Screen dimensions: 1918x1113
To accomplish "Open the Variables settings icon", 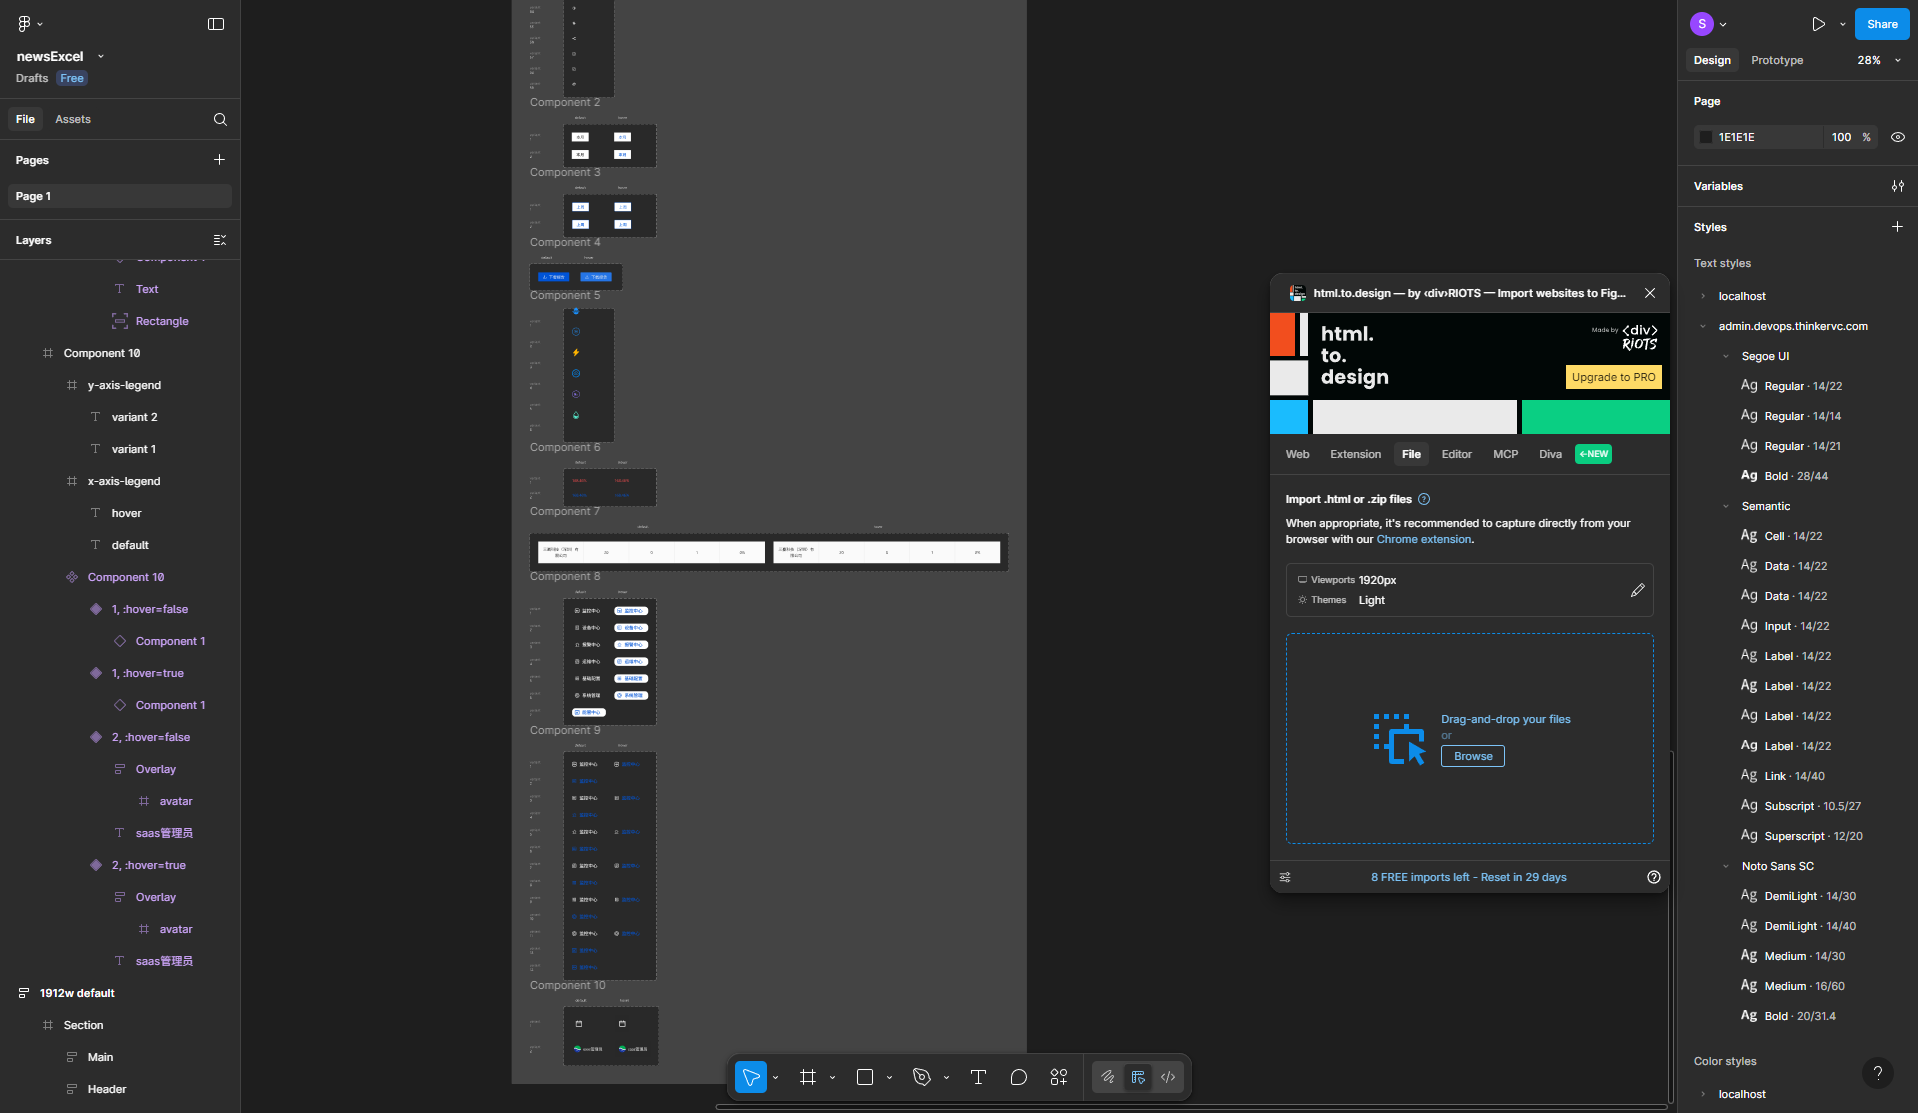I will pyautogui.click(x=1897, y=186).
